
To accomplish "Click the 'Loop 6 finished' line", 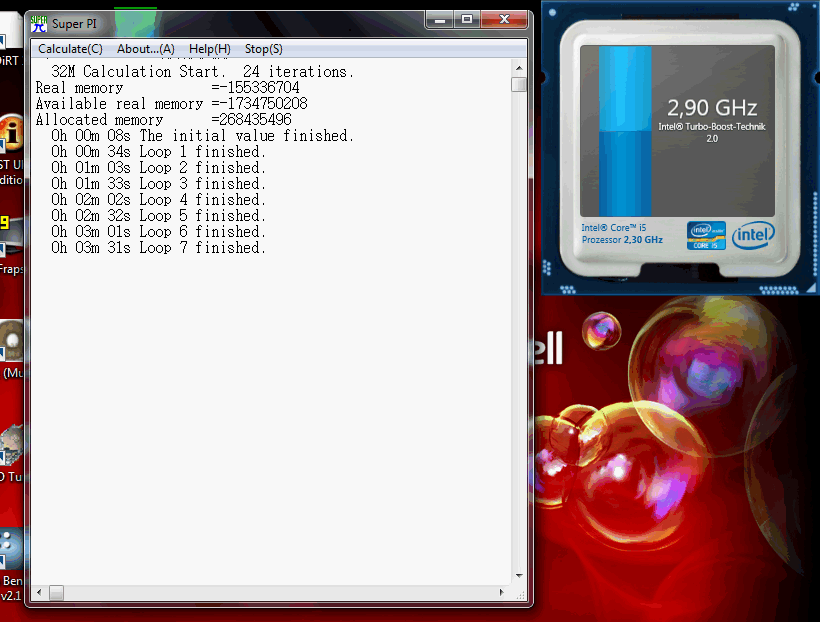I will (x=158, y=232).
